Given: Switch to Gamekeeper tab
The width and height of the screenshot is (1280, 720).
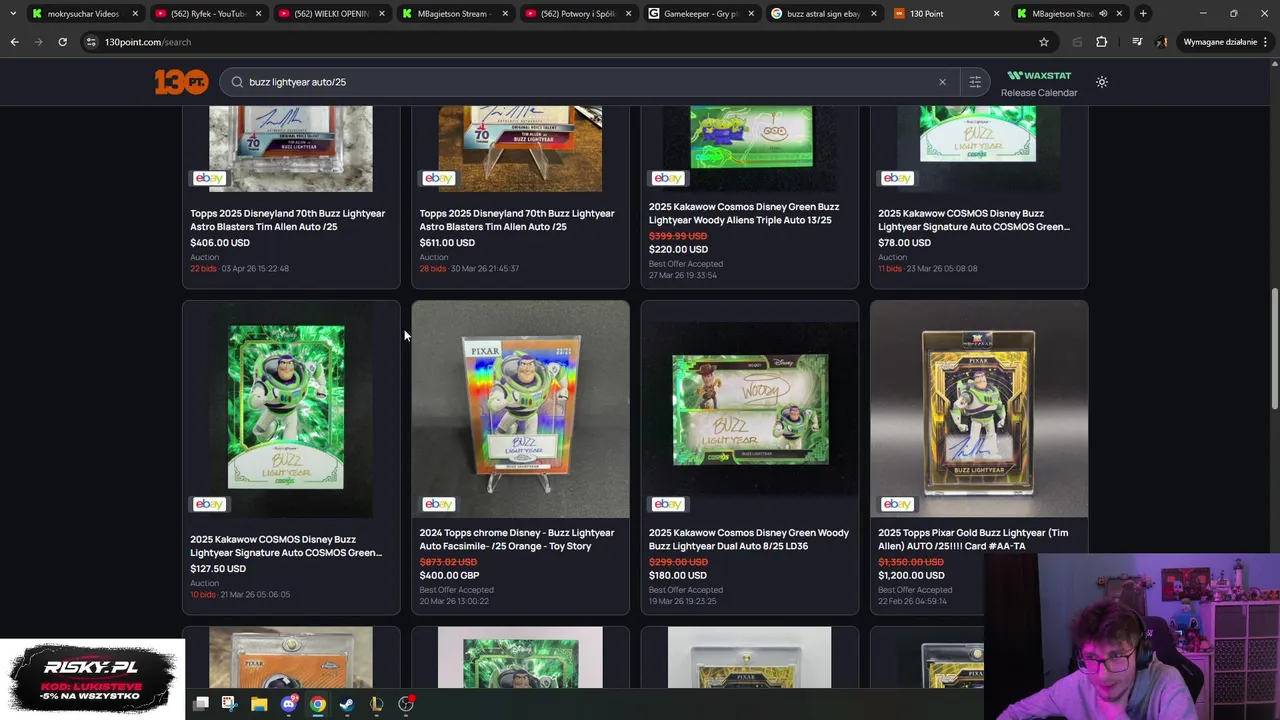Looking at the screenshot, I should click(700, 13).
